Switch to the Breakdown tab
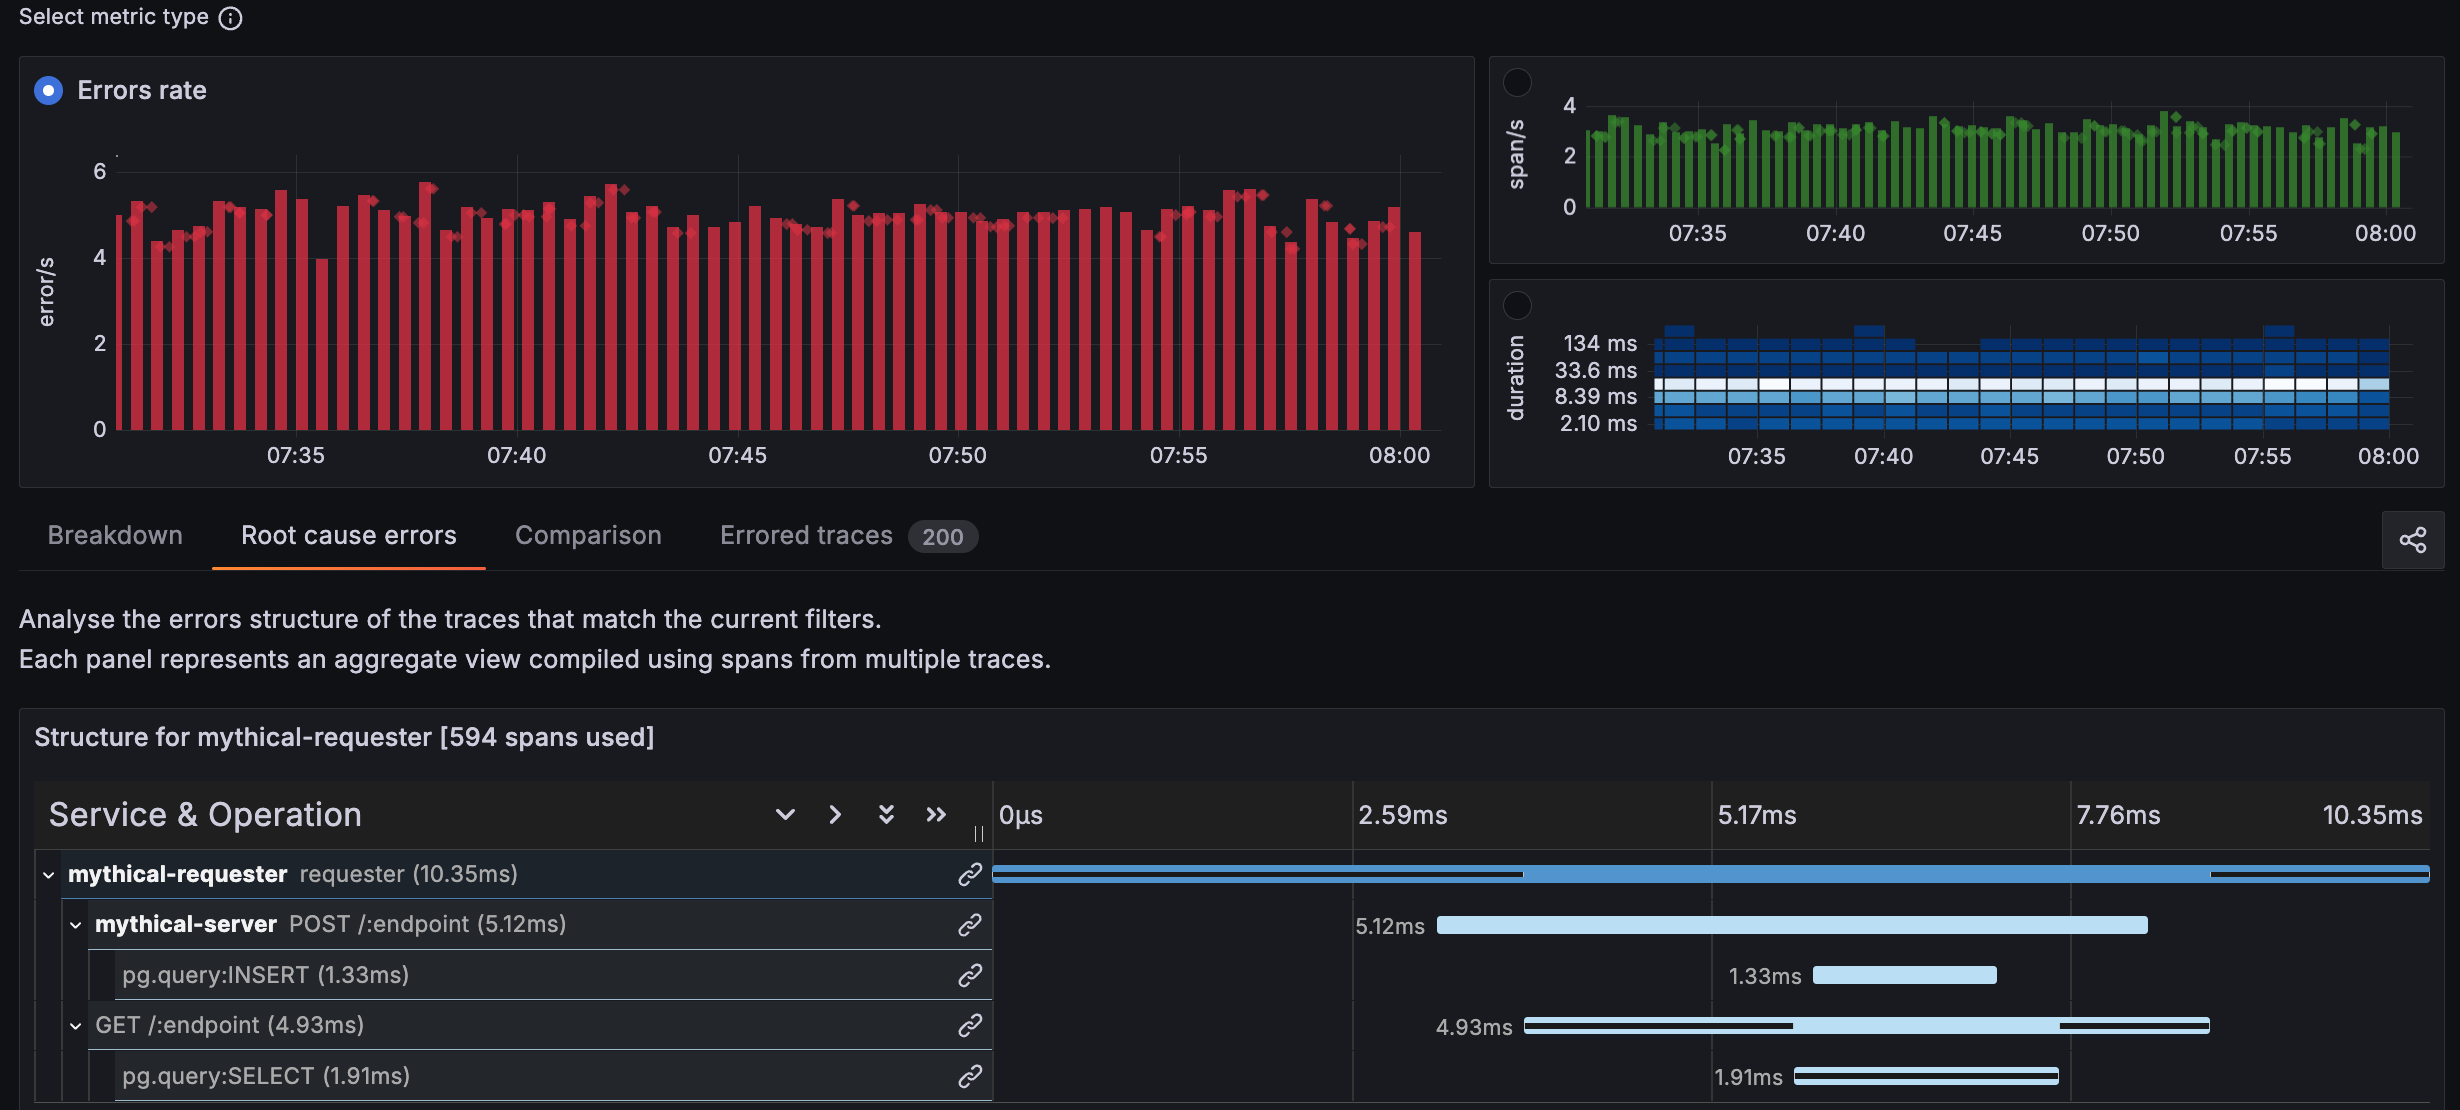This screenshot has width=2460, height=1110. [114, 535]
